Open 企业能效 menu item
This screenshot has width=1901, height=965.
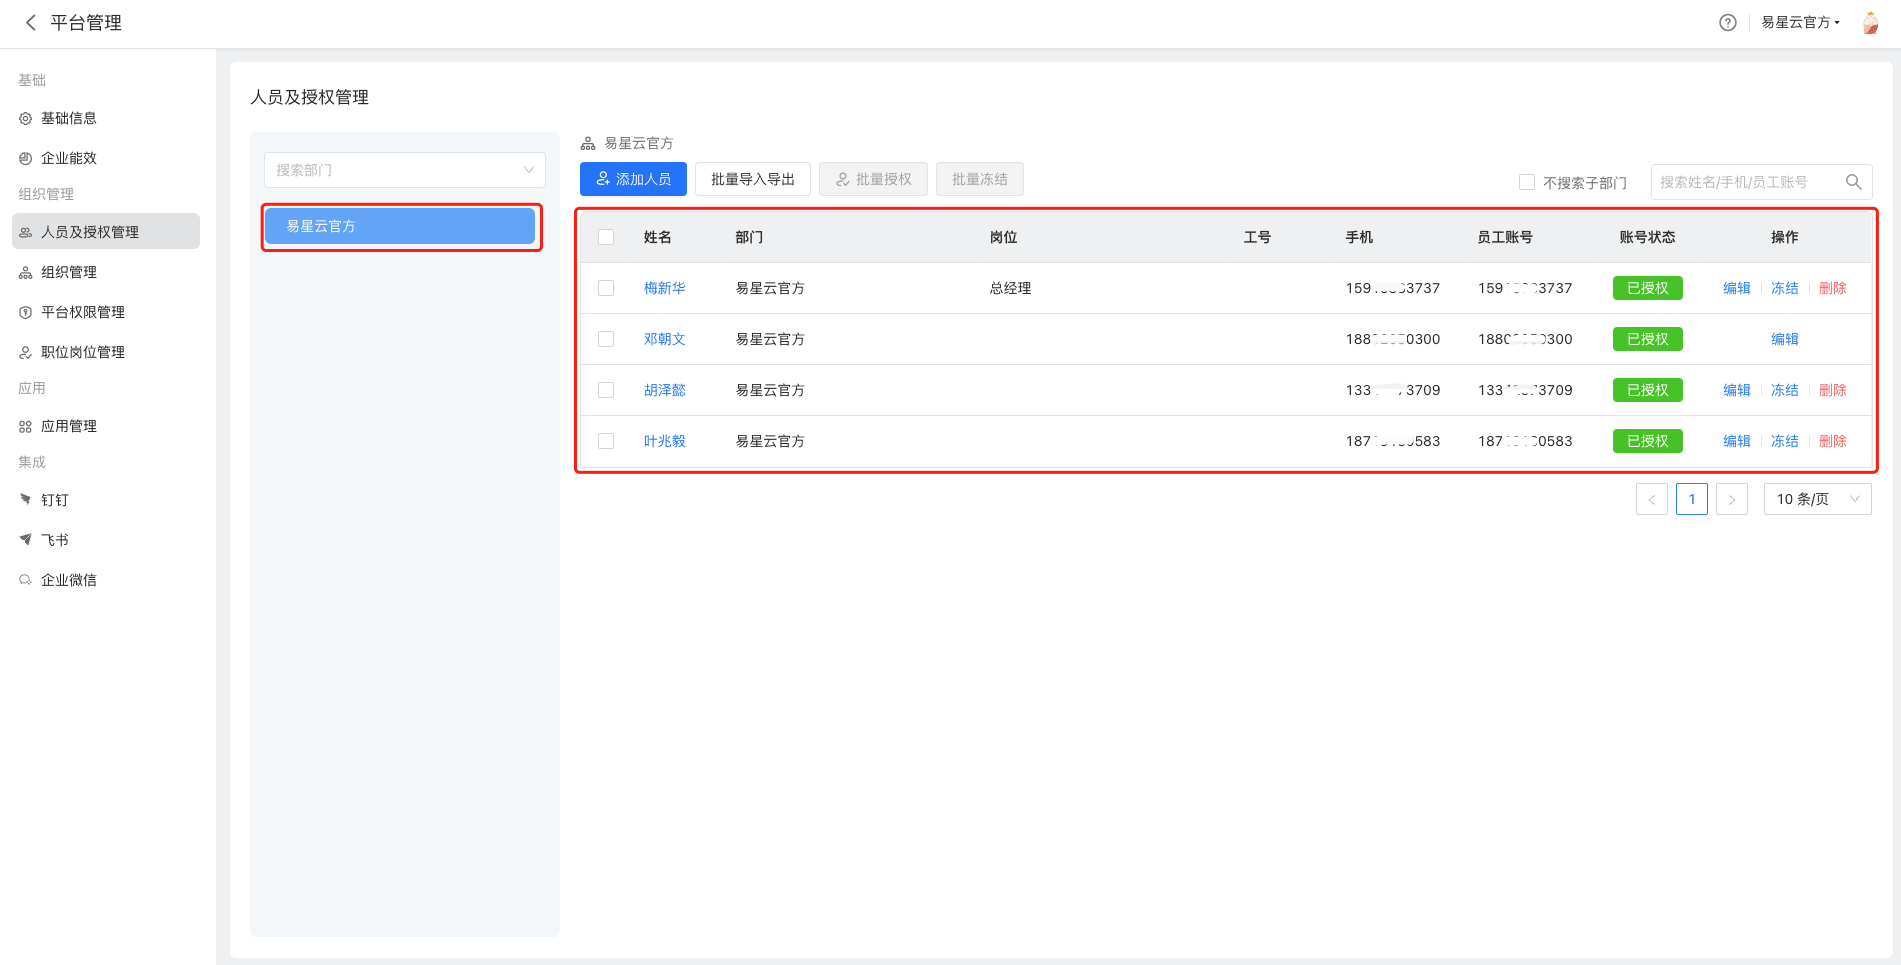106,158
